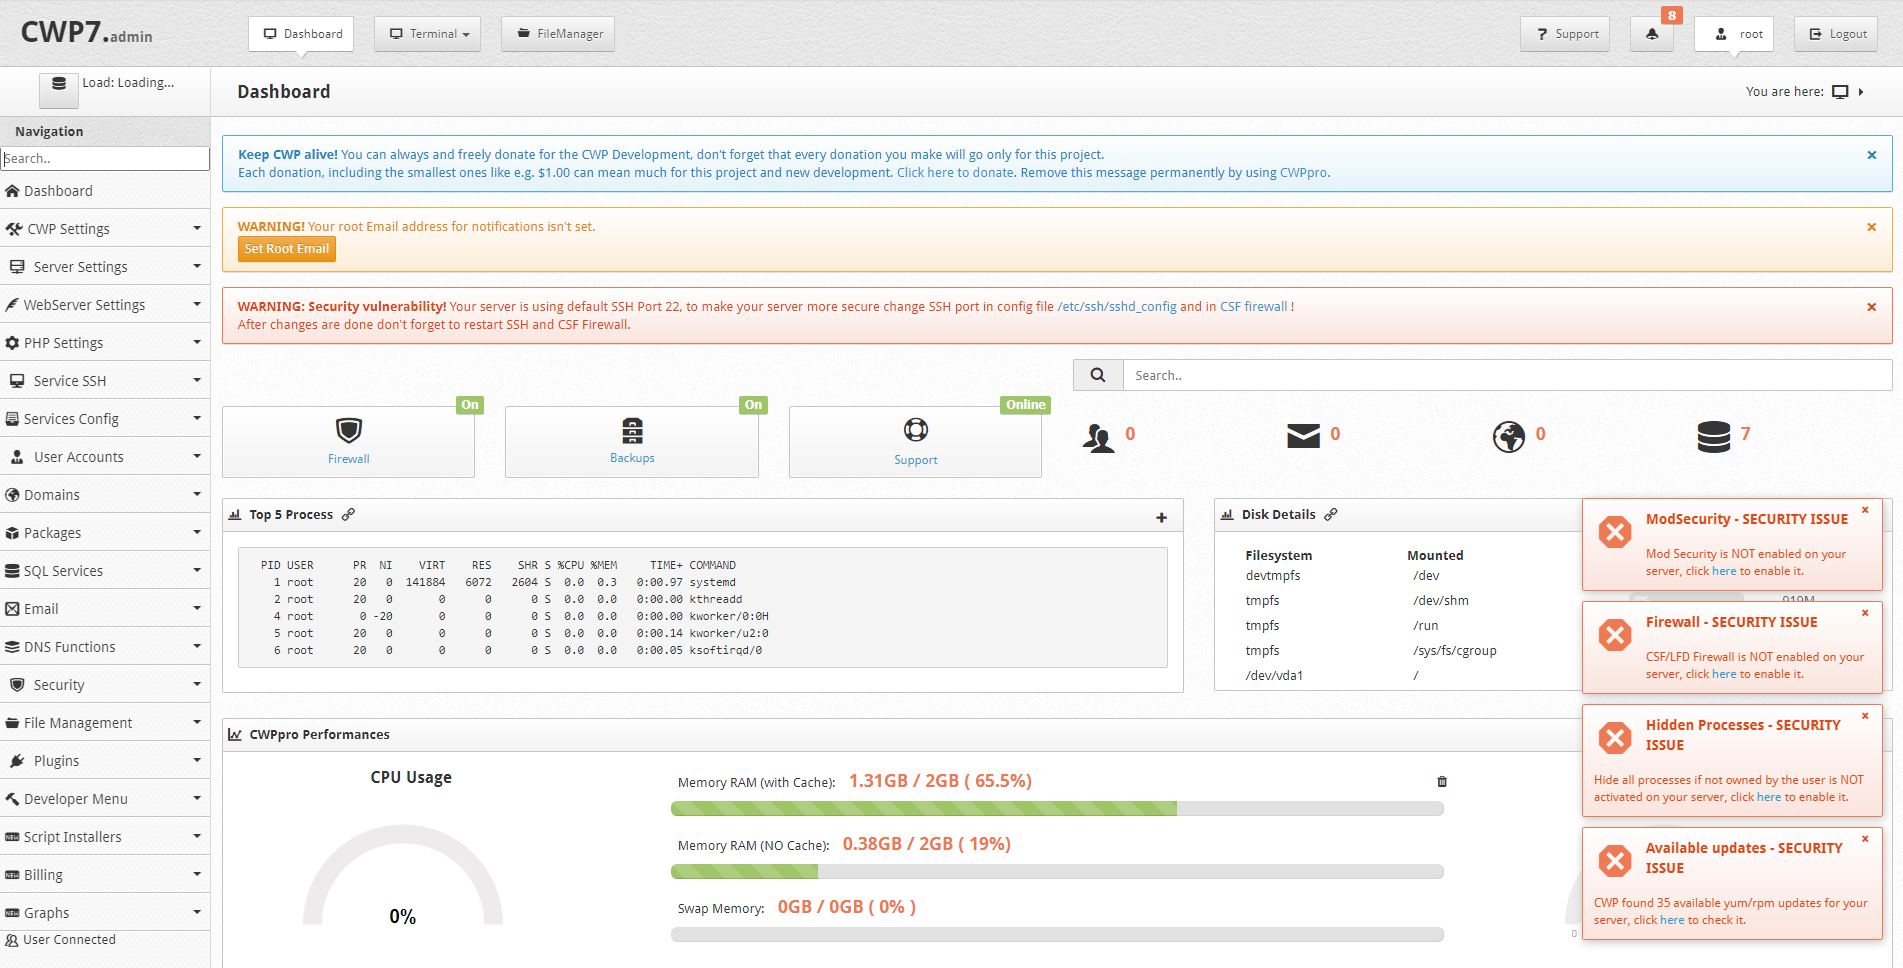1903x968 pixels.
Task: Expand Top 5 Process with plus icon
Action: tap(1161, 517)
